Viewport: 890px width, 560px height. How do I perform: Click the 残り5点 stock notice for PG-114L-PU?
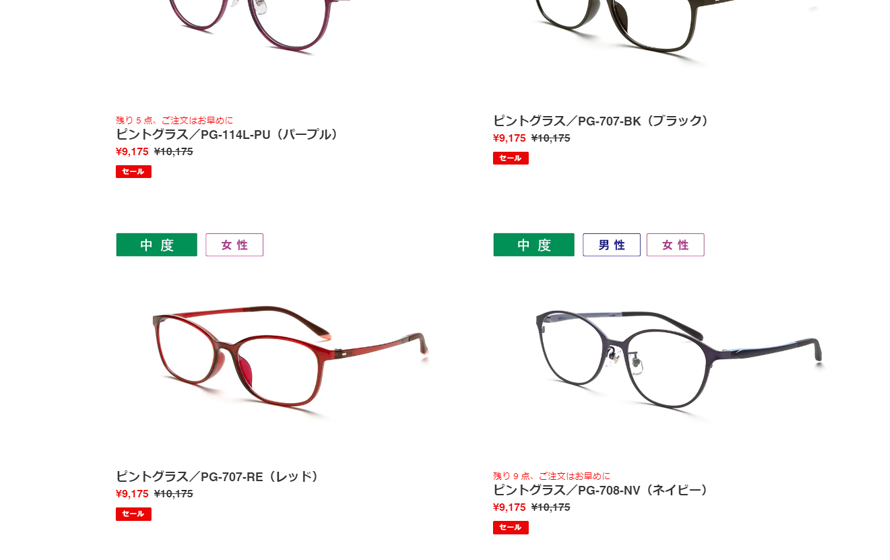coord(174,120)
